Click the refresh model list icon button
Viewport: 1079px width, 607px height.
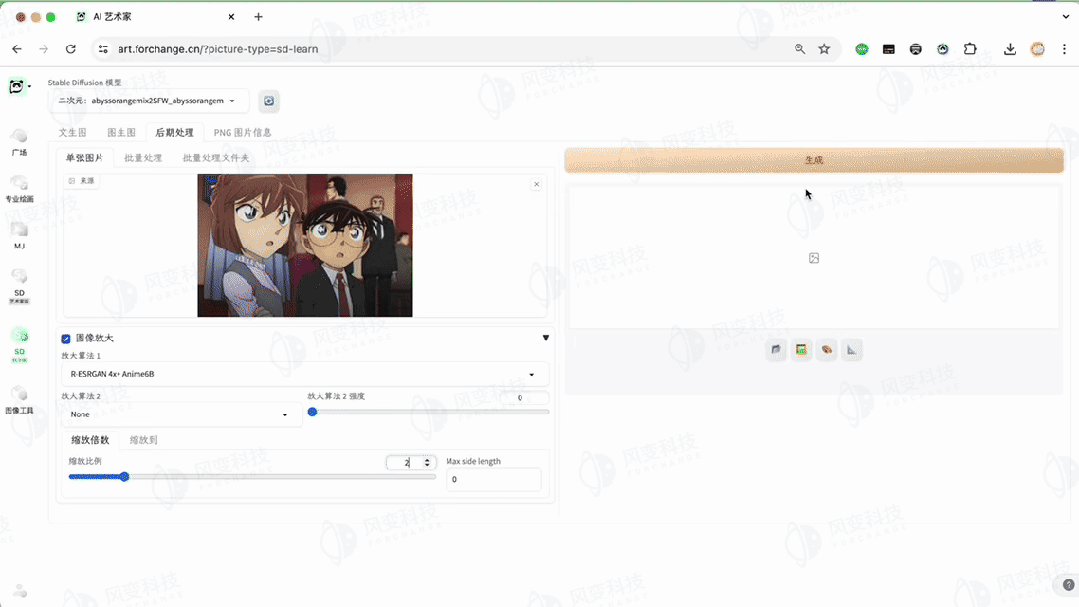(269, 101)
